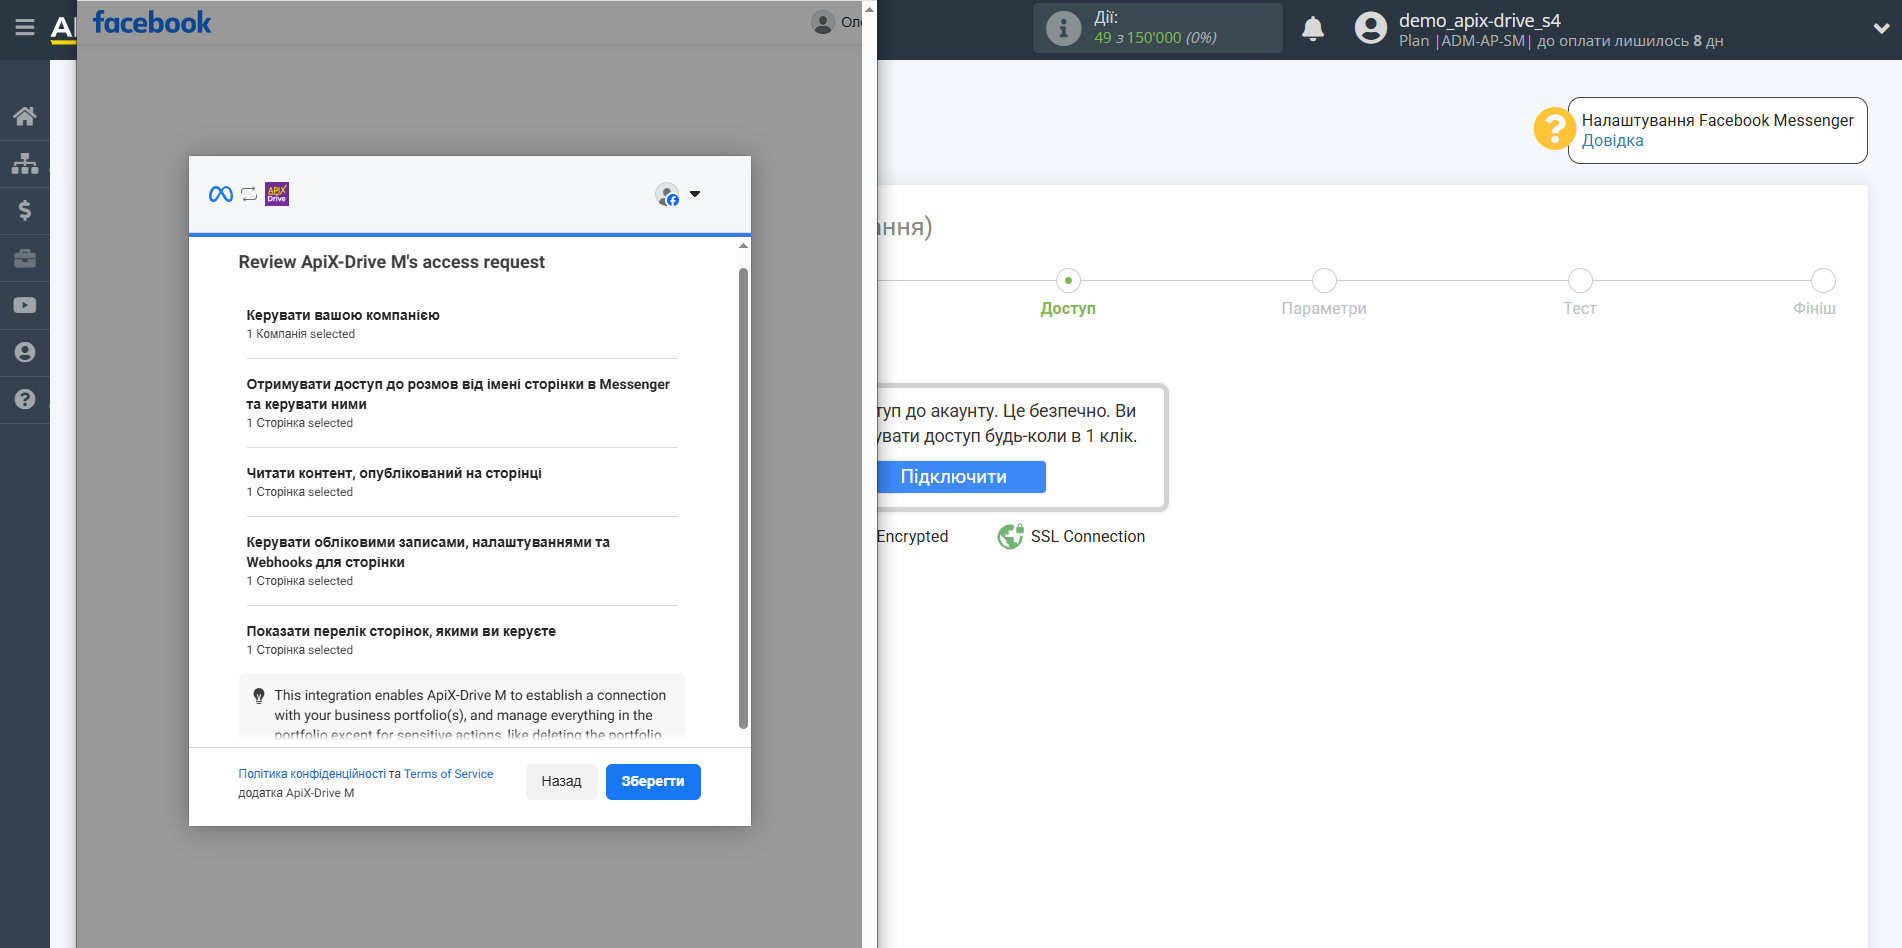The width and height of the screenshot is (1902, 948).
Task: Click the info icon beside Дії counter
Action: point(1063,29)
